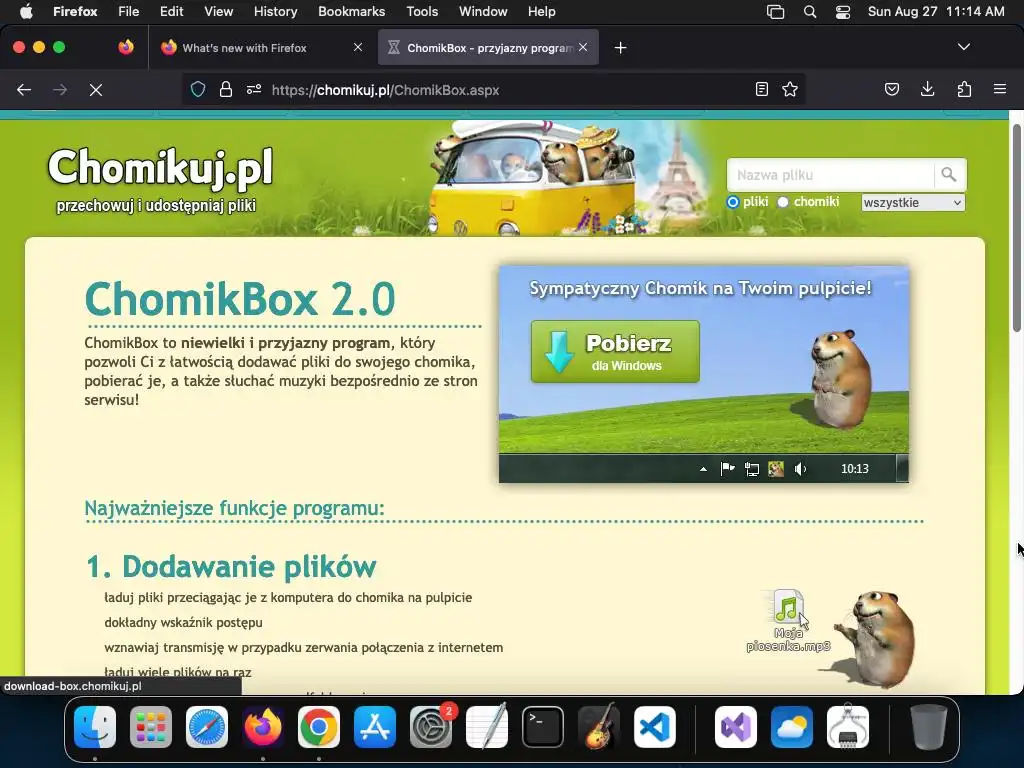Click the page vertical scrollbar thumb
The image size is (1024, 768).
[x=1016, y=227]
